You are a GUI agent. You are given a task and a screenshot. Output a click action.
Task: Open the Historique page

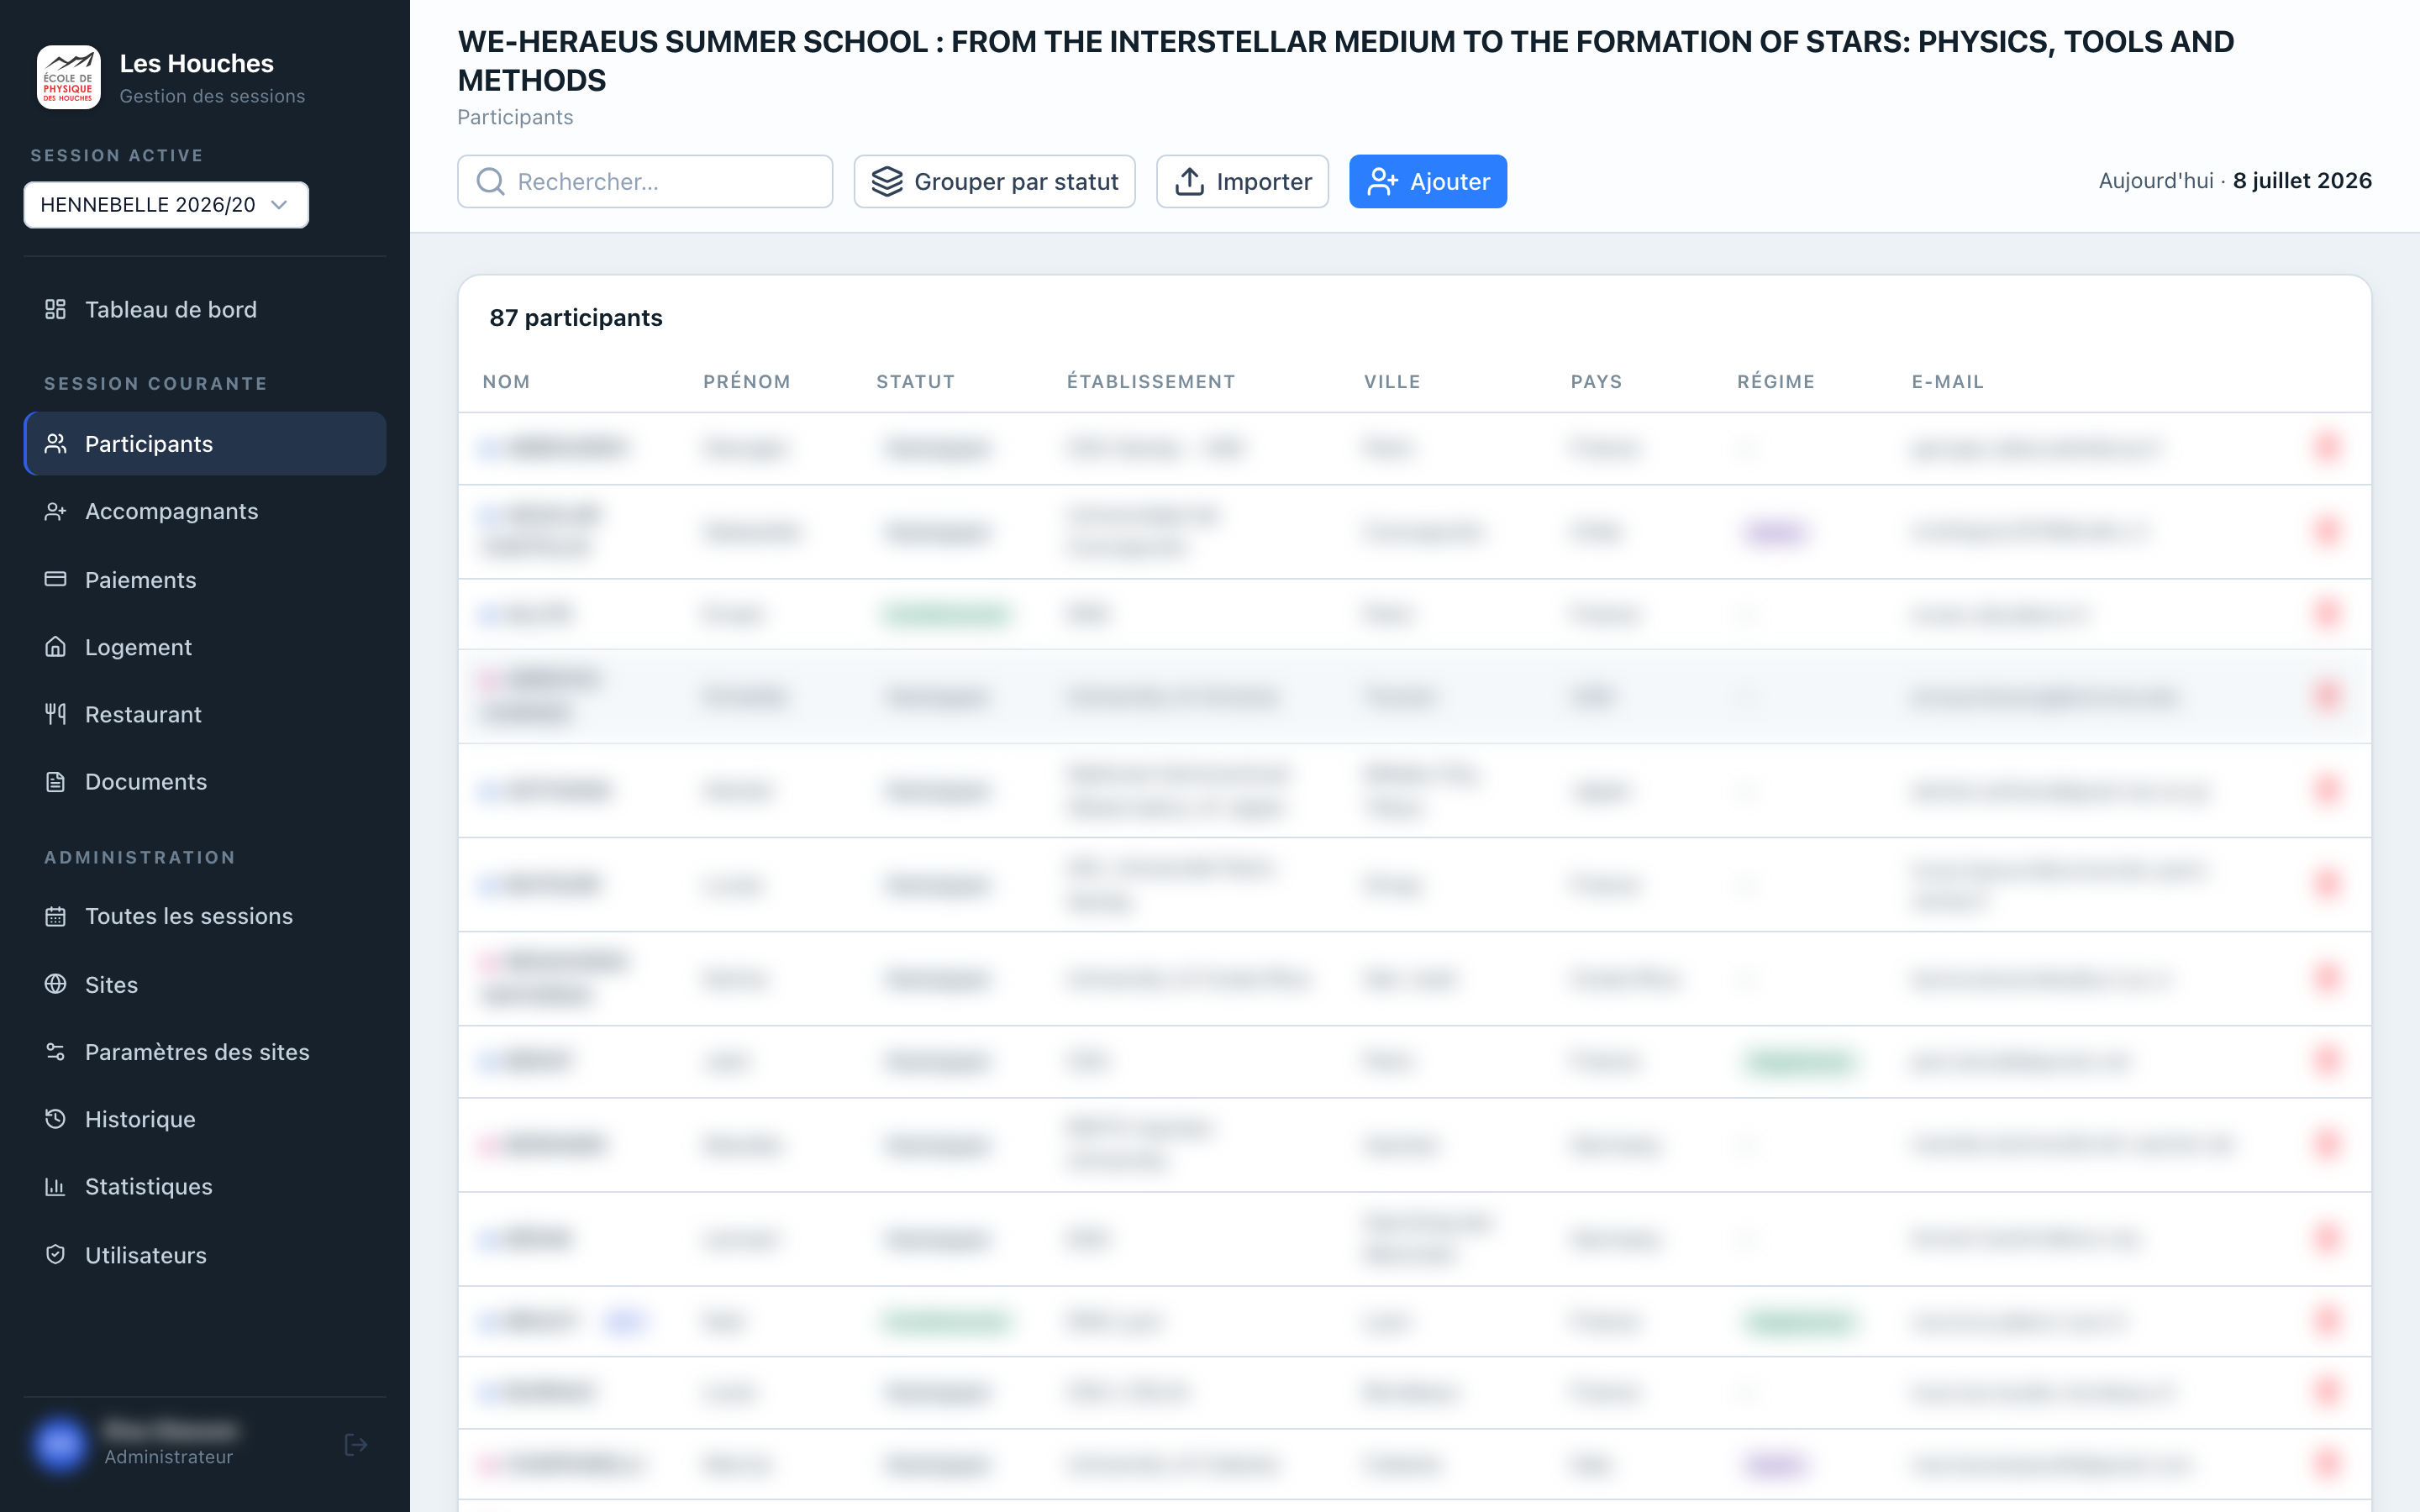205,1119
